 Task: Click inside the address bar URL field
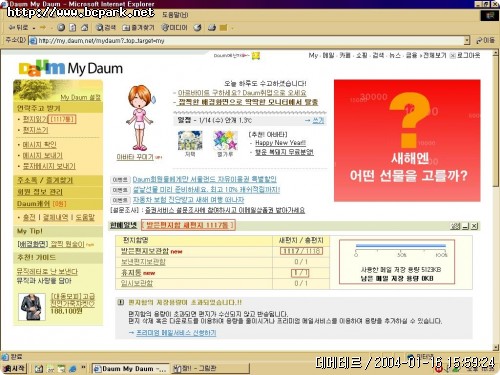[x=247, y=41]
